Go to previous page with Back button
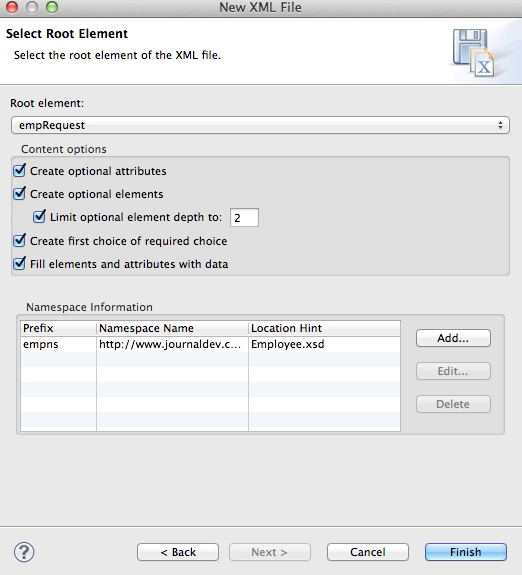This screenshot has width=522, height=575. point(178,552)
